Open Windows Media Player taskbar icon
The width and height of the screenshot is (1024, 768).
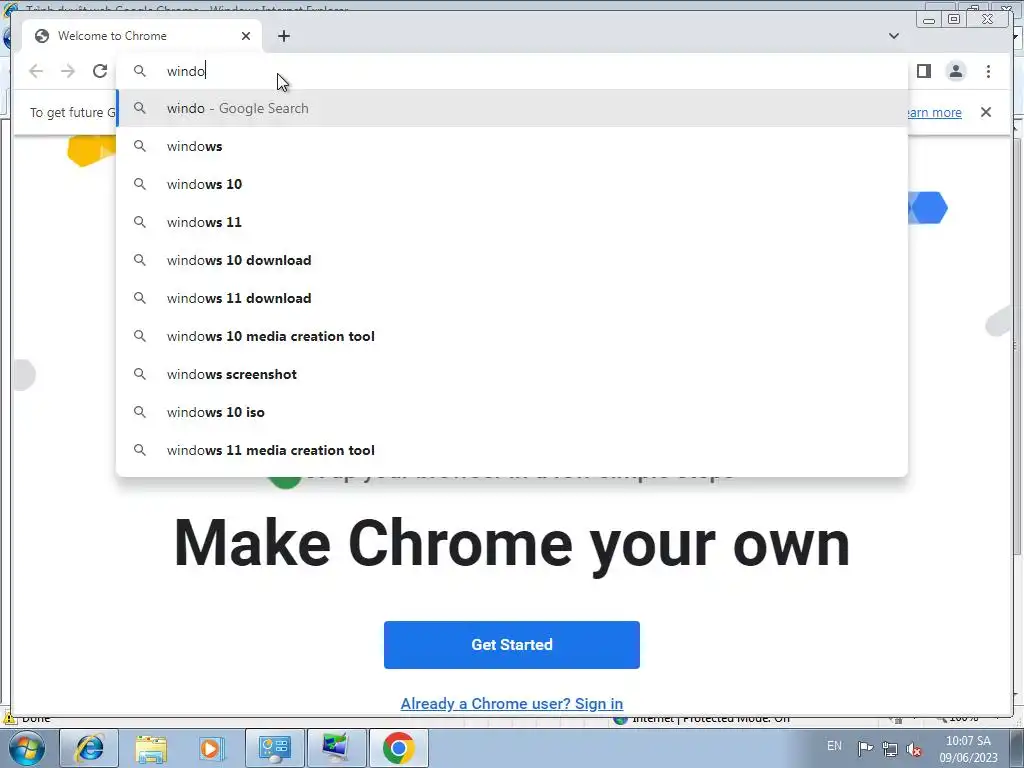click(x=212, y=748)
